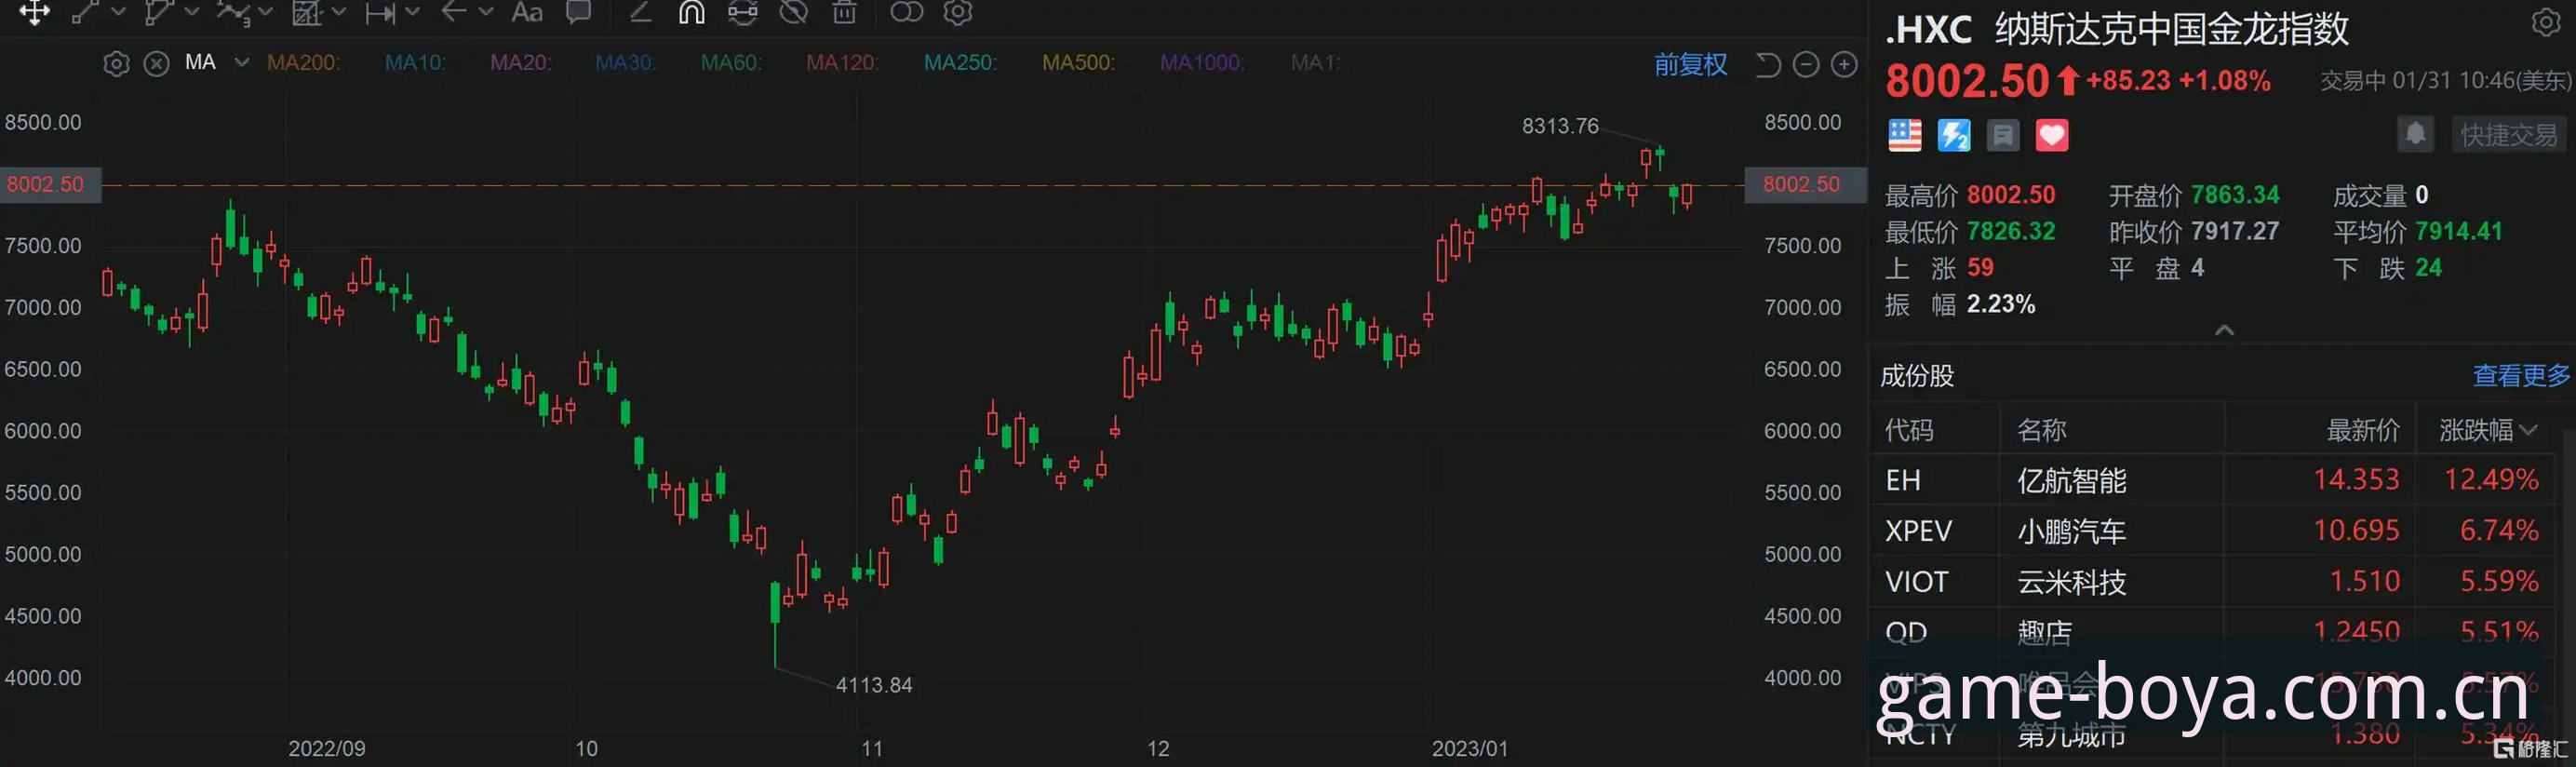Remove the MA indicator with the X icon

coord(156,64)
